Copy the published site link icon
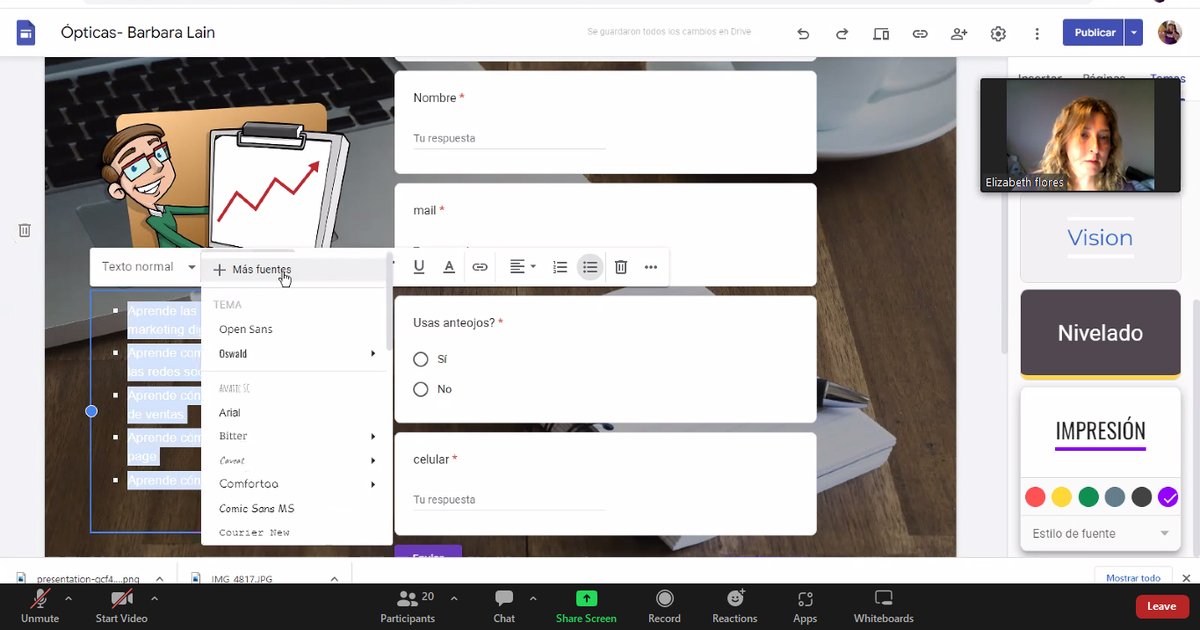The width and height of the screenshot is (1200, 630). tap(920, 33)
